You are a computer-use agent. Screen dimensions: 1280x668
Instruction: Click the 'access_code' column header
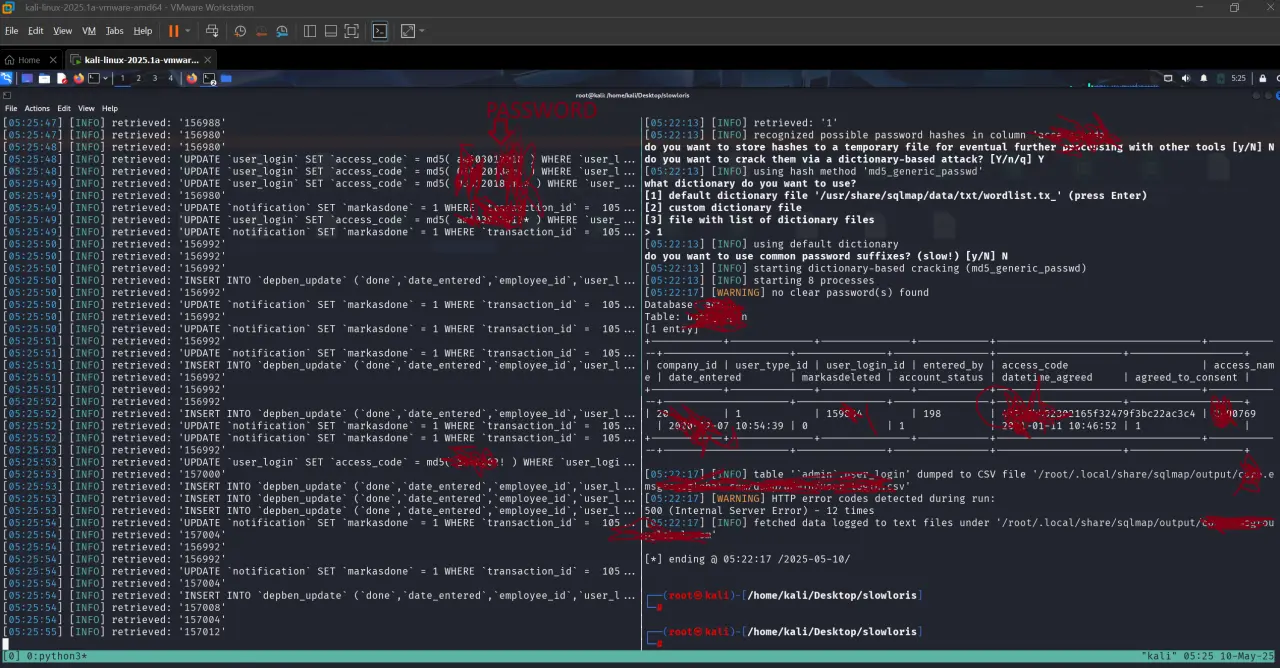point(1034,365)
